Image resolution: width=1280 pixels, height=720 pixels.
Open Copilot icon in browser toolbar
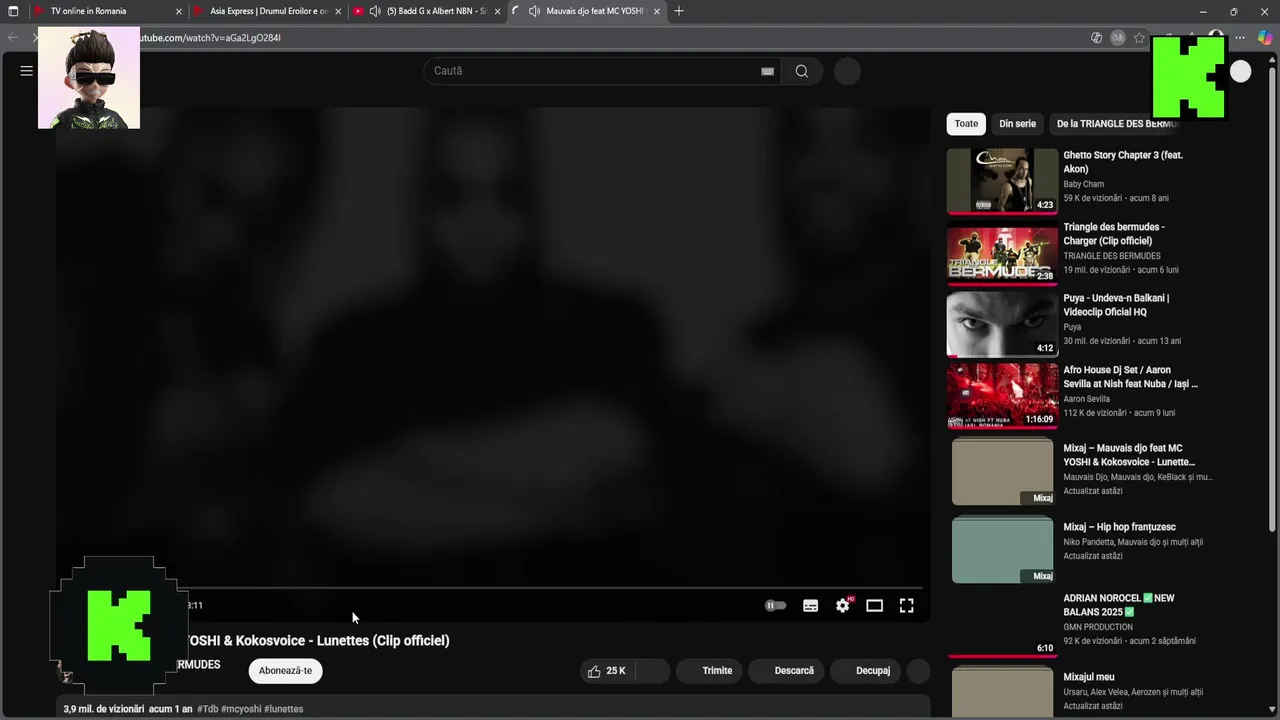click(x=1265, y=38)
